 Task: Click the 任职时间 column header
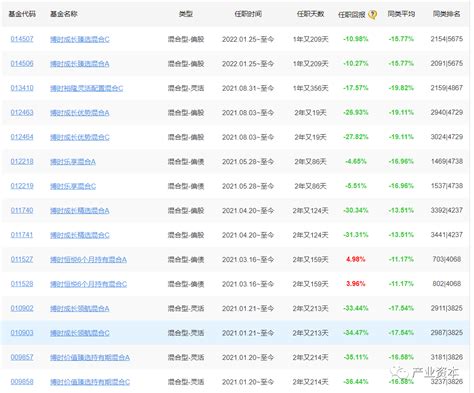point(248,14)
